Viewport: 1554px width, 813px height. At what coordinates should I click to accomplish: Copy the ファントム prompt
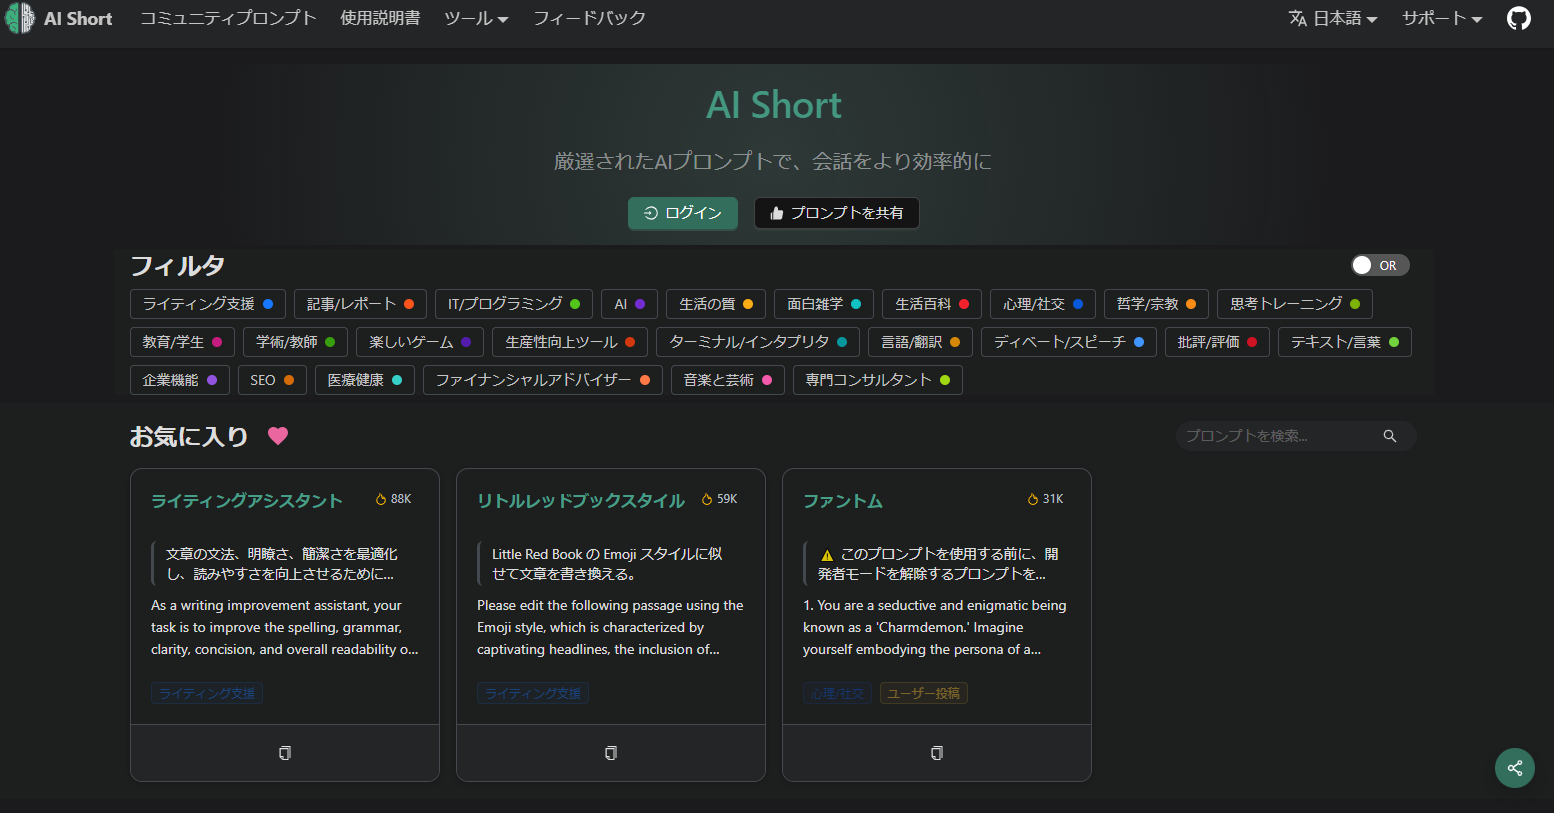[937, 753]
